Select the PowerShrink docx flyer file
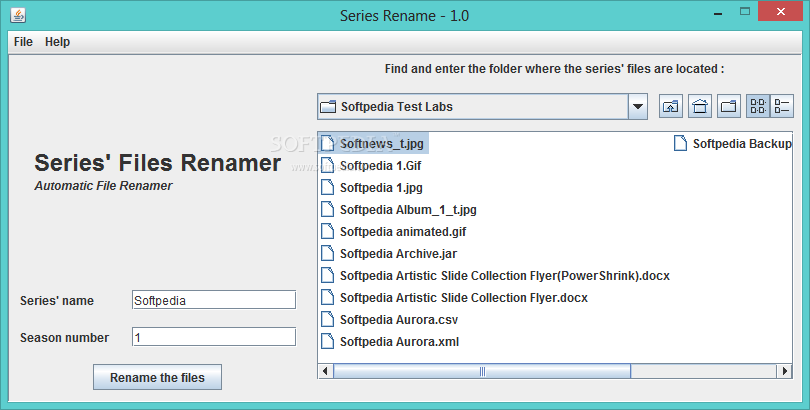The image size is (810, 410). point(495,276)
